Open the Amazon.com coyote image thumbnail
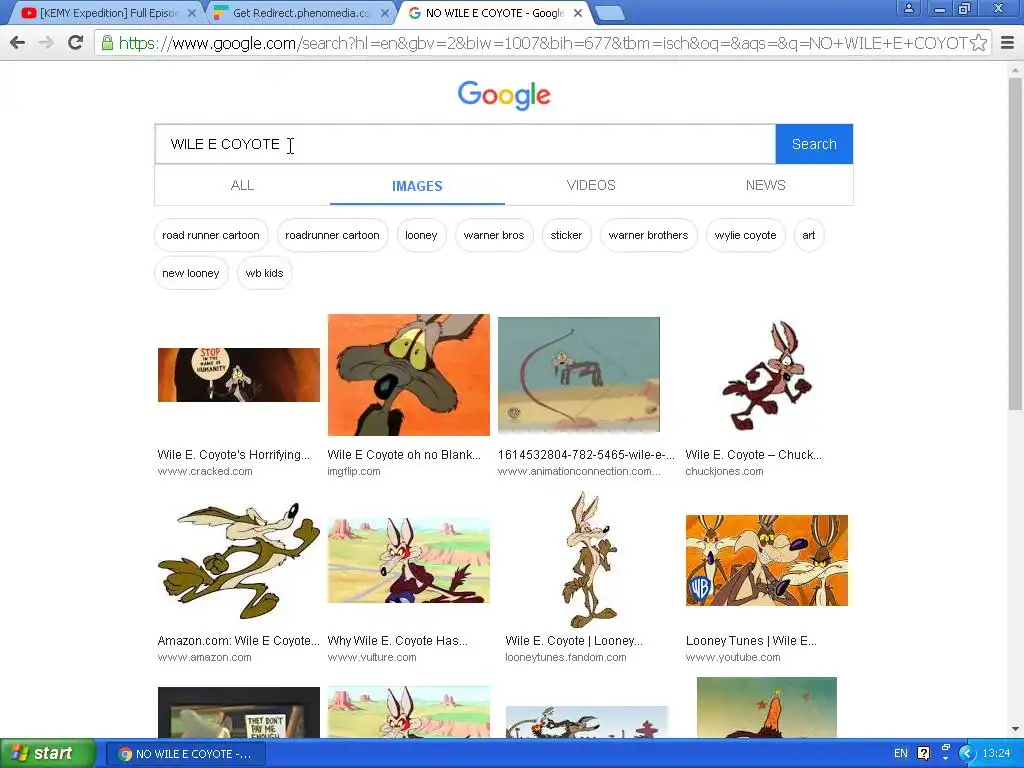The image size is (1024, 768). click(x=239, y=561)
